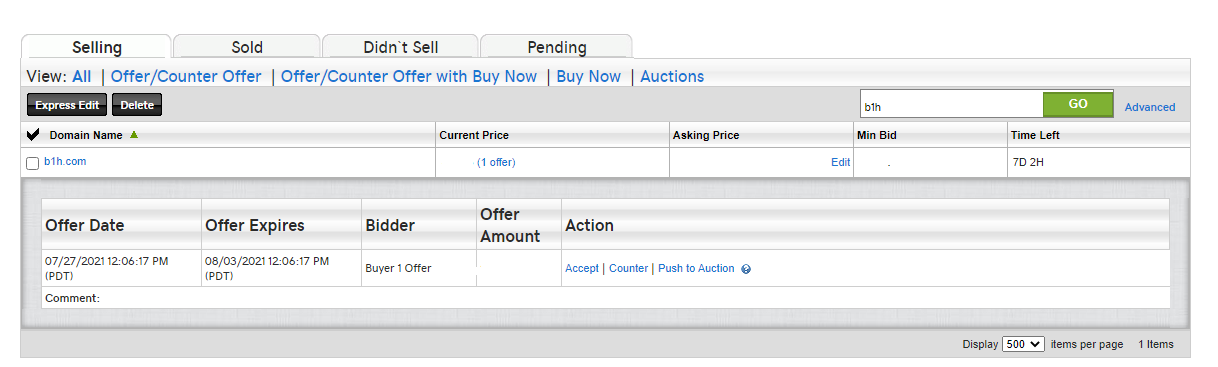
Task: Accept the Buyer 1 offer
Action: click(582, 268)
